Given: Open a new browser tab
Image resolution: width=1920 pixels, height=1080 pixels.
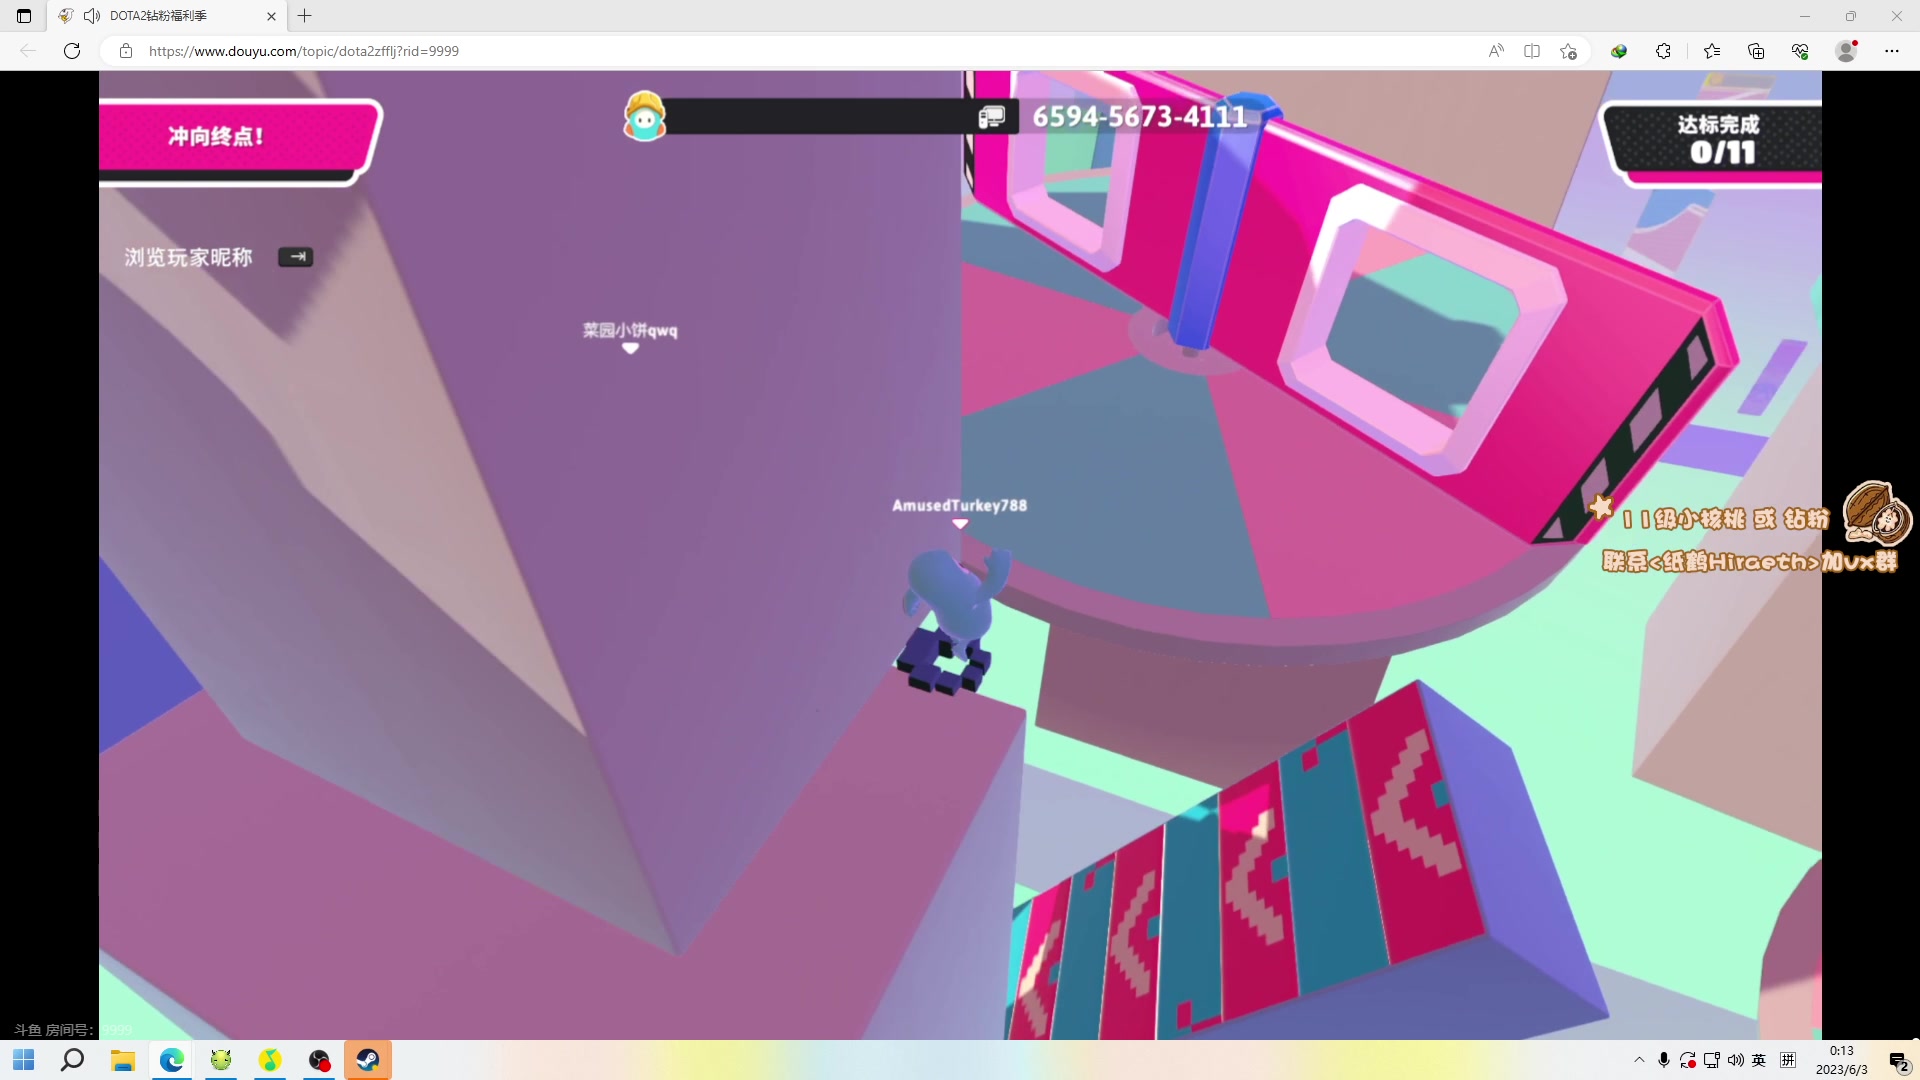Looking at the screenshot, I should pyautogui.click(x=305, y=16).
